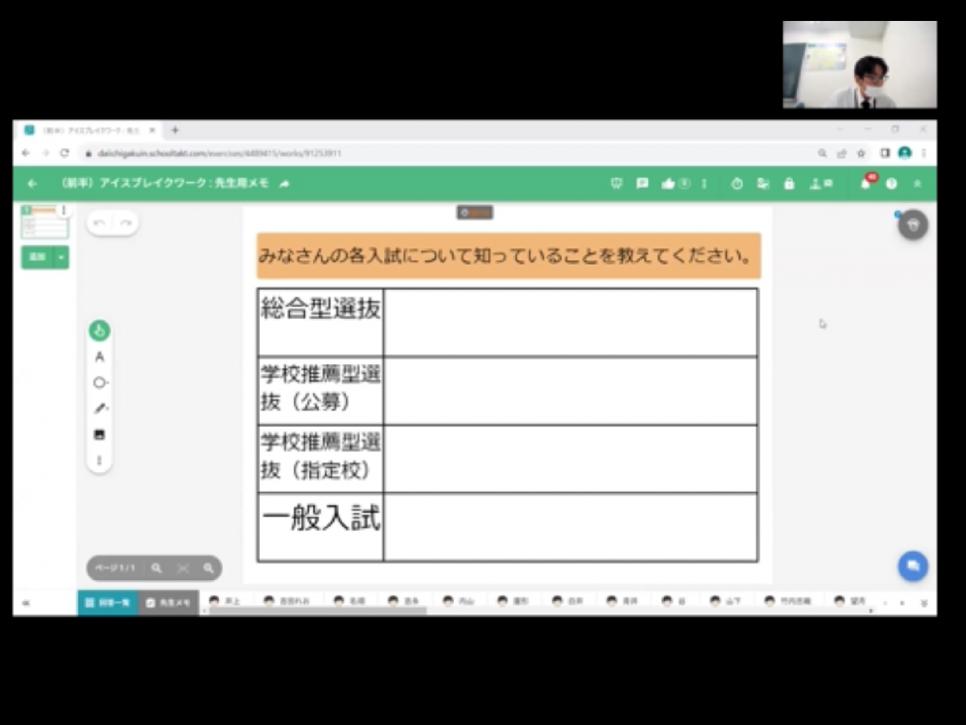
Task: Click the Insert image tool
Action: pos(99,435)
